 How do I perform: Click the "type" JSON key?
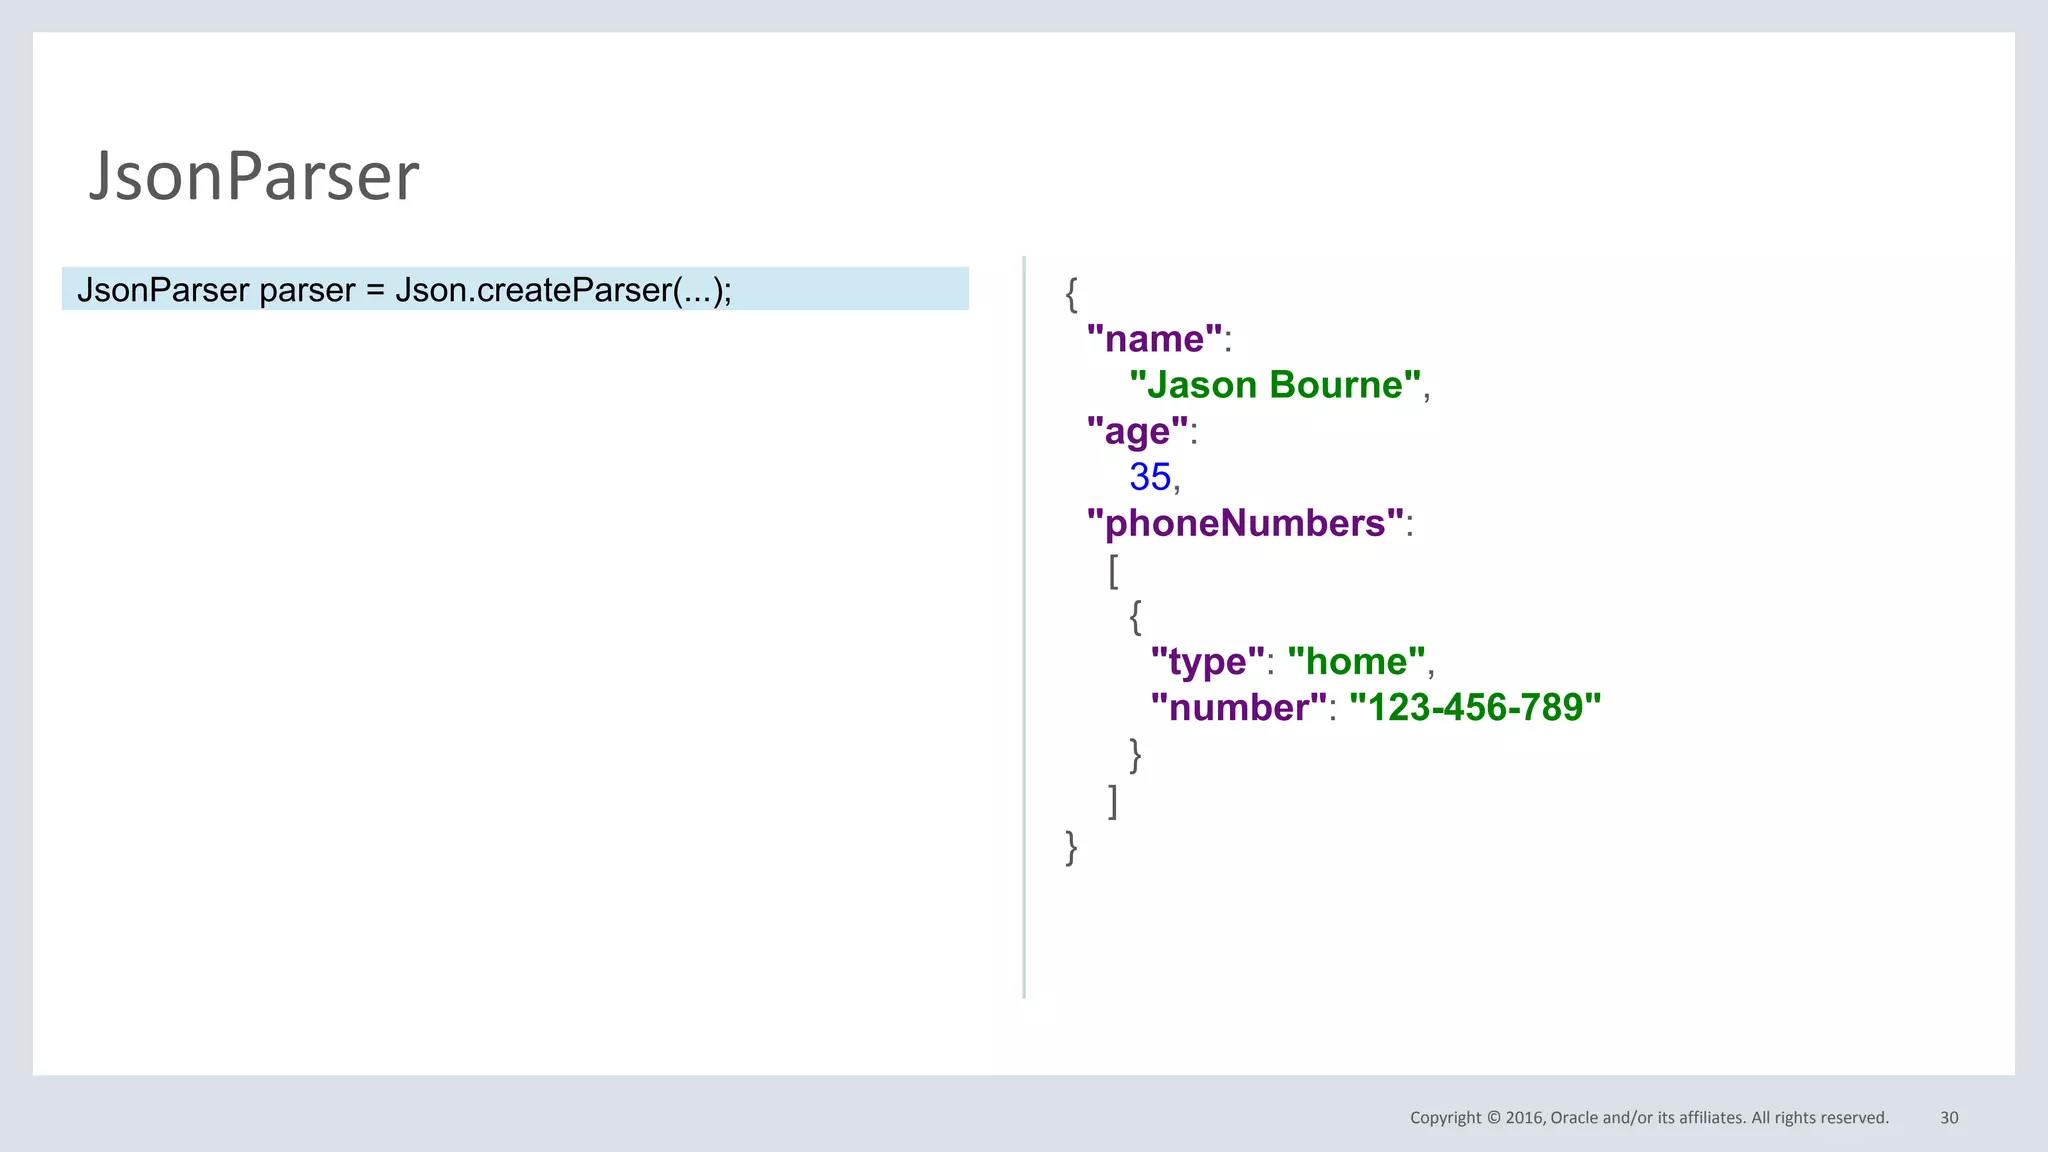[x=1207, y=661]
